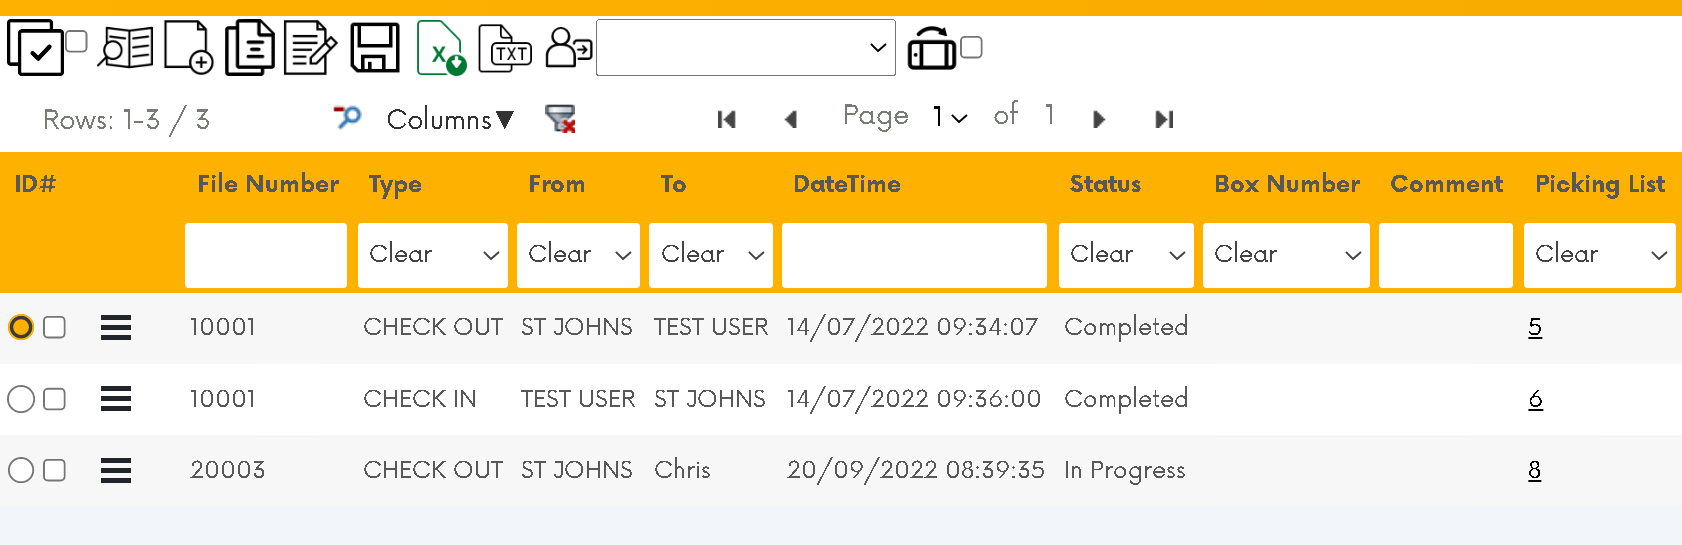Tick checkbox on the CHECK IN row
Viewport: 1682px width, 545px height.
tap(55, 399)
